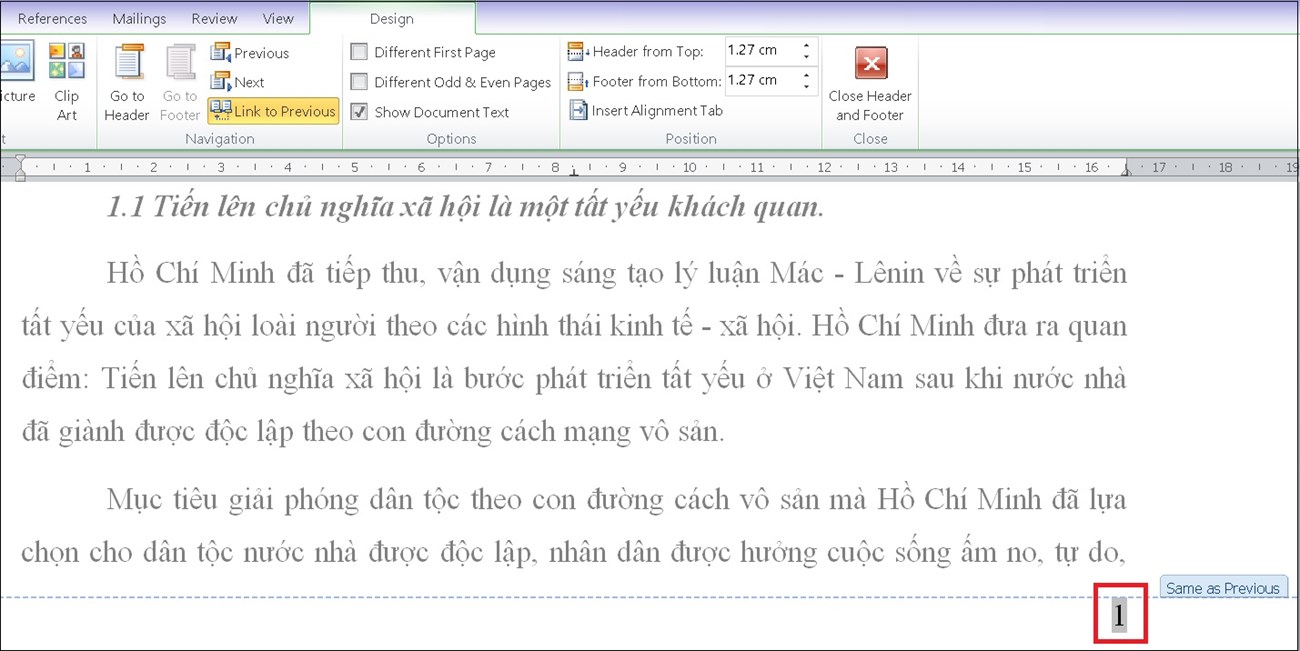Switch to the View tab
Screen dimensions: 1300x651
(x=277, y=18)
